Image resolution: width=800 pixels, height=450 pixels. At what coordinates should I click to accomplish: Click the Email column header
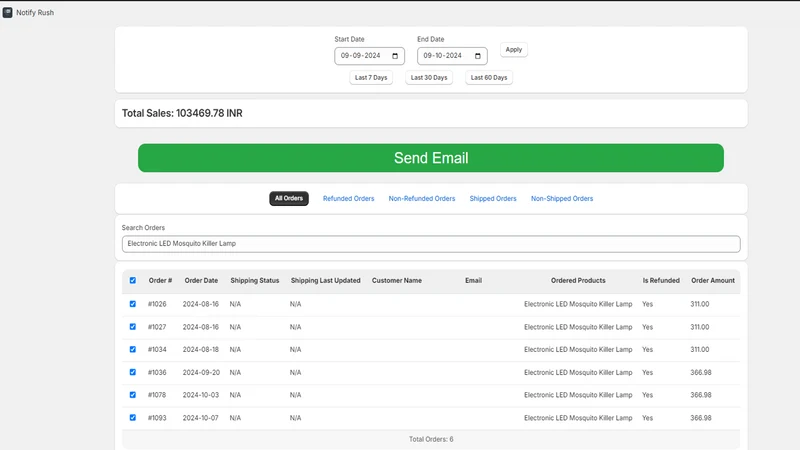473,281
